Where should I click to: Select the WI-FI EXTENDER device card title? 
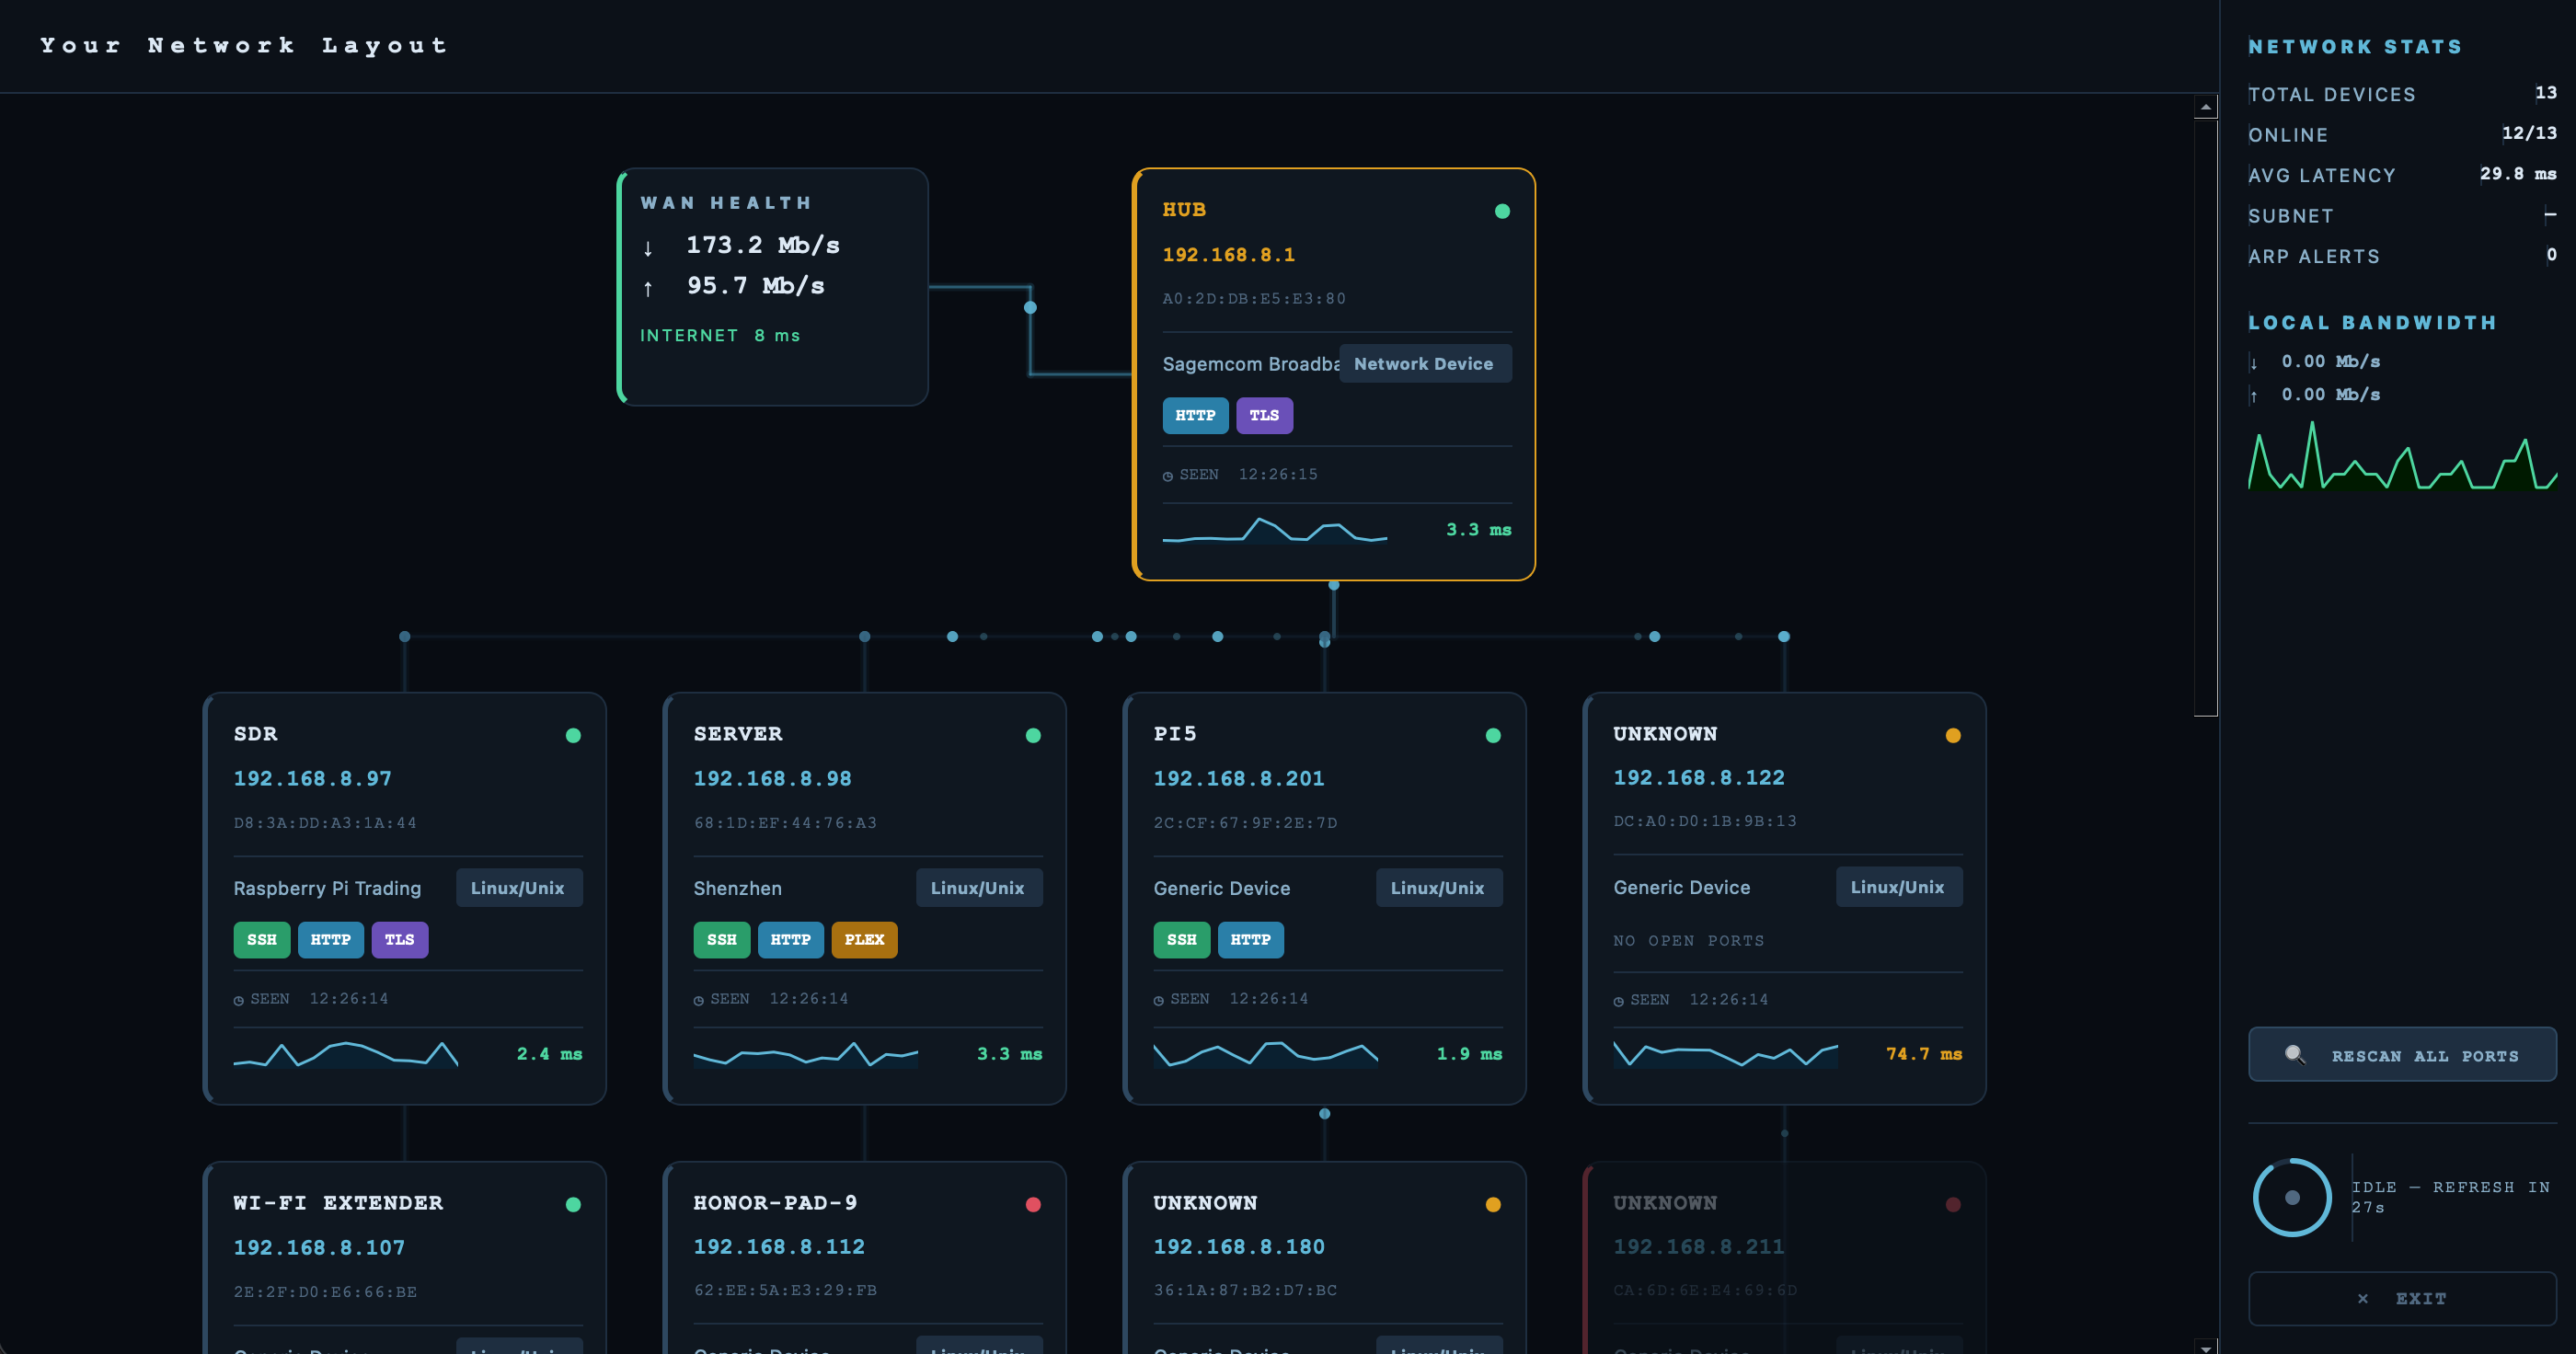pos(338,1203)
